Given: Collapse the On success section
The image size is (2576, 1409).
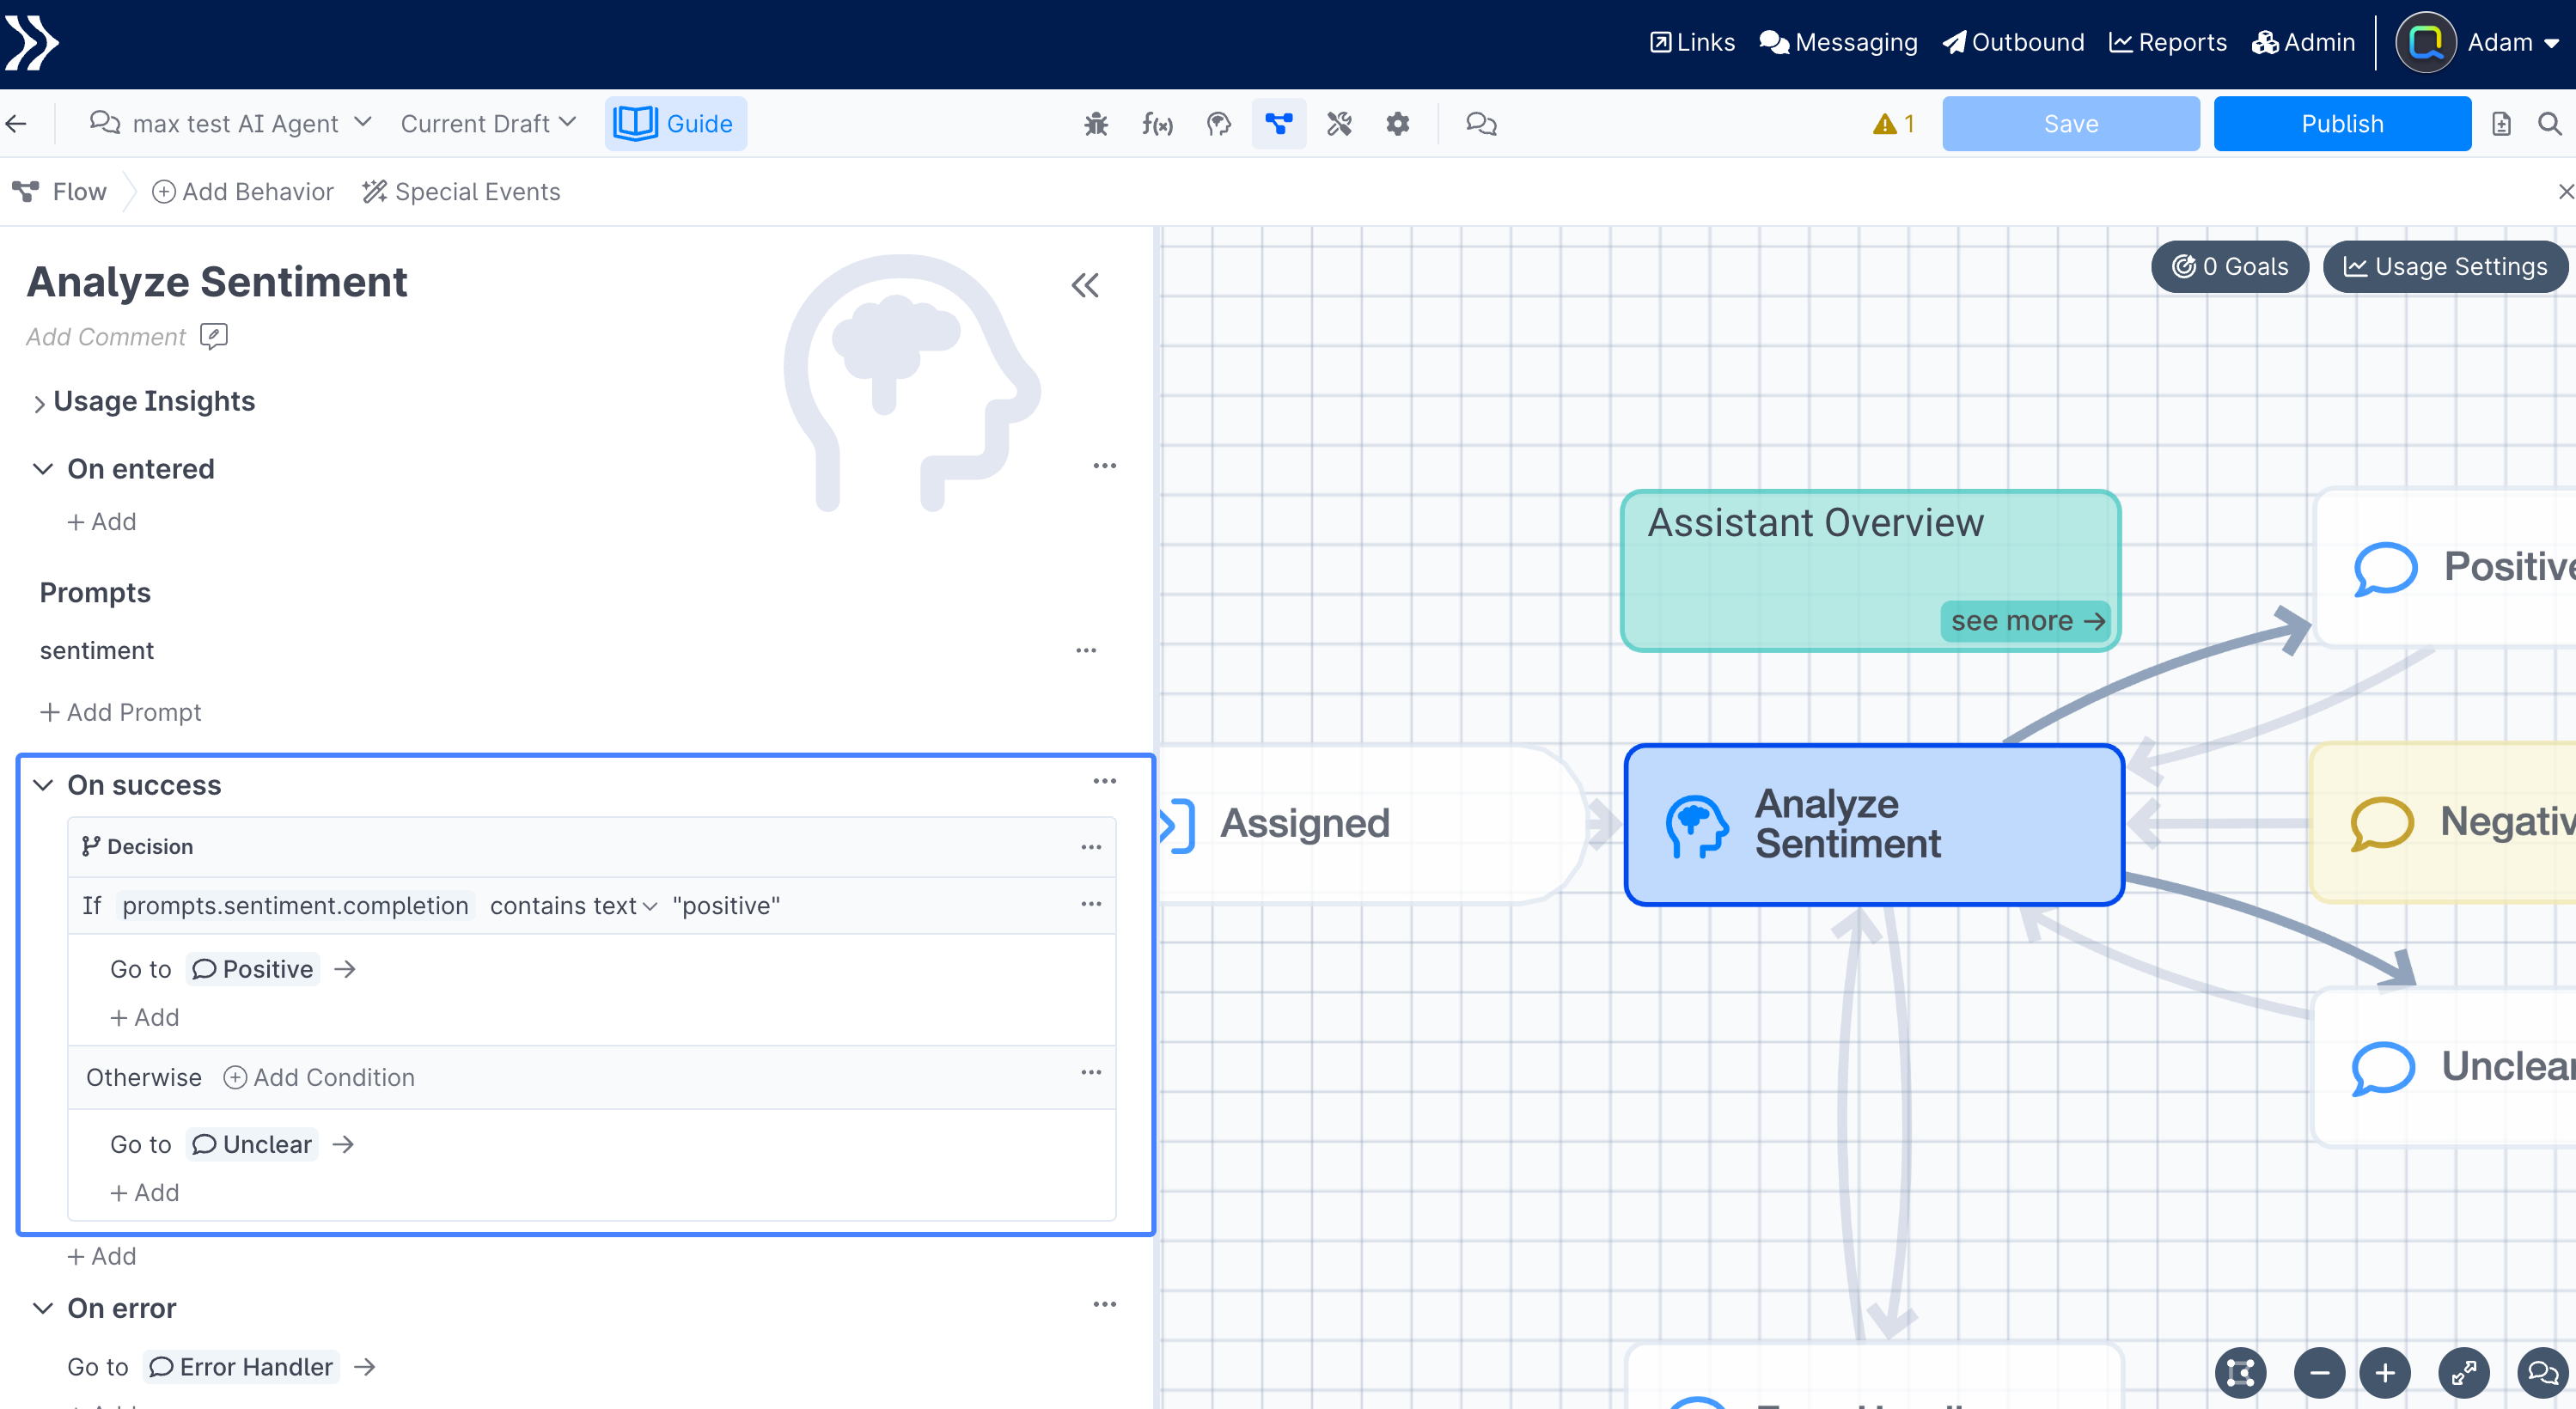Looking at the screenshot, I should 43,785.
